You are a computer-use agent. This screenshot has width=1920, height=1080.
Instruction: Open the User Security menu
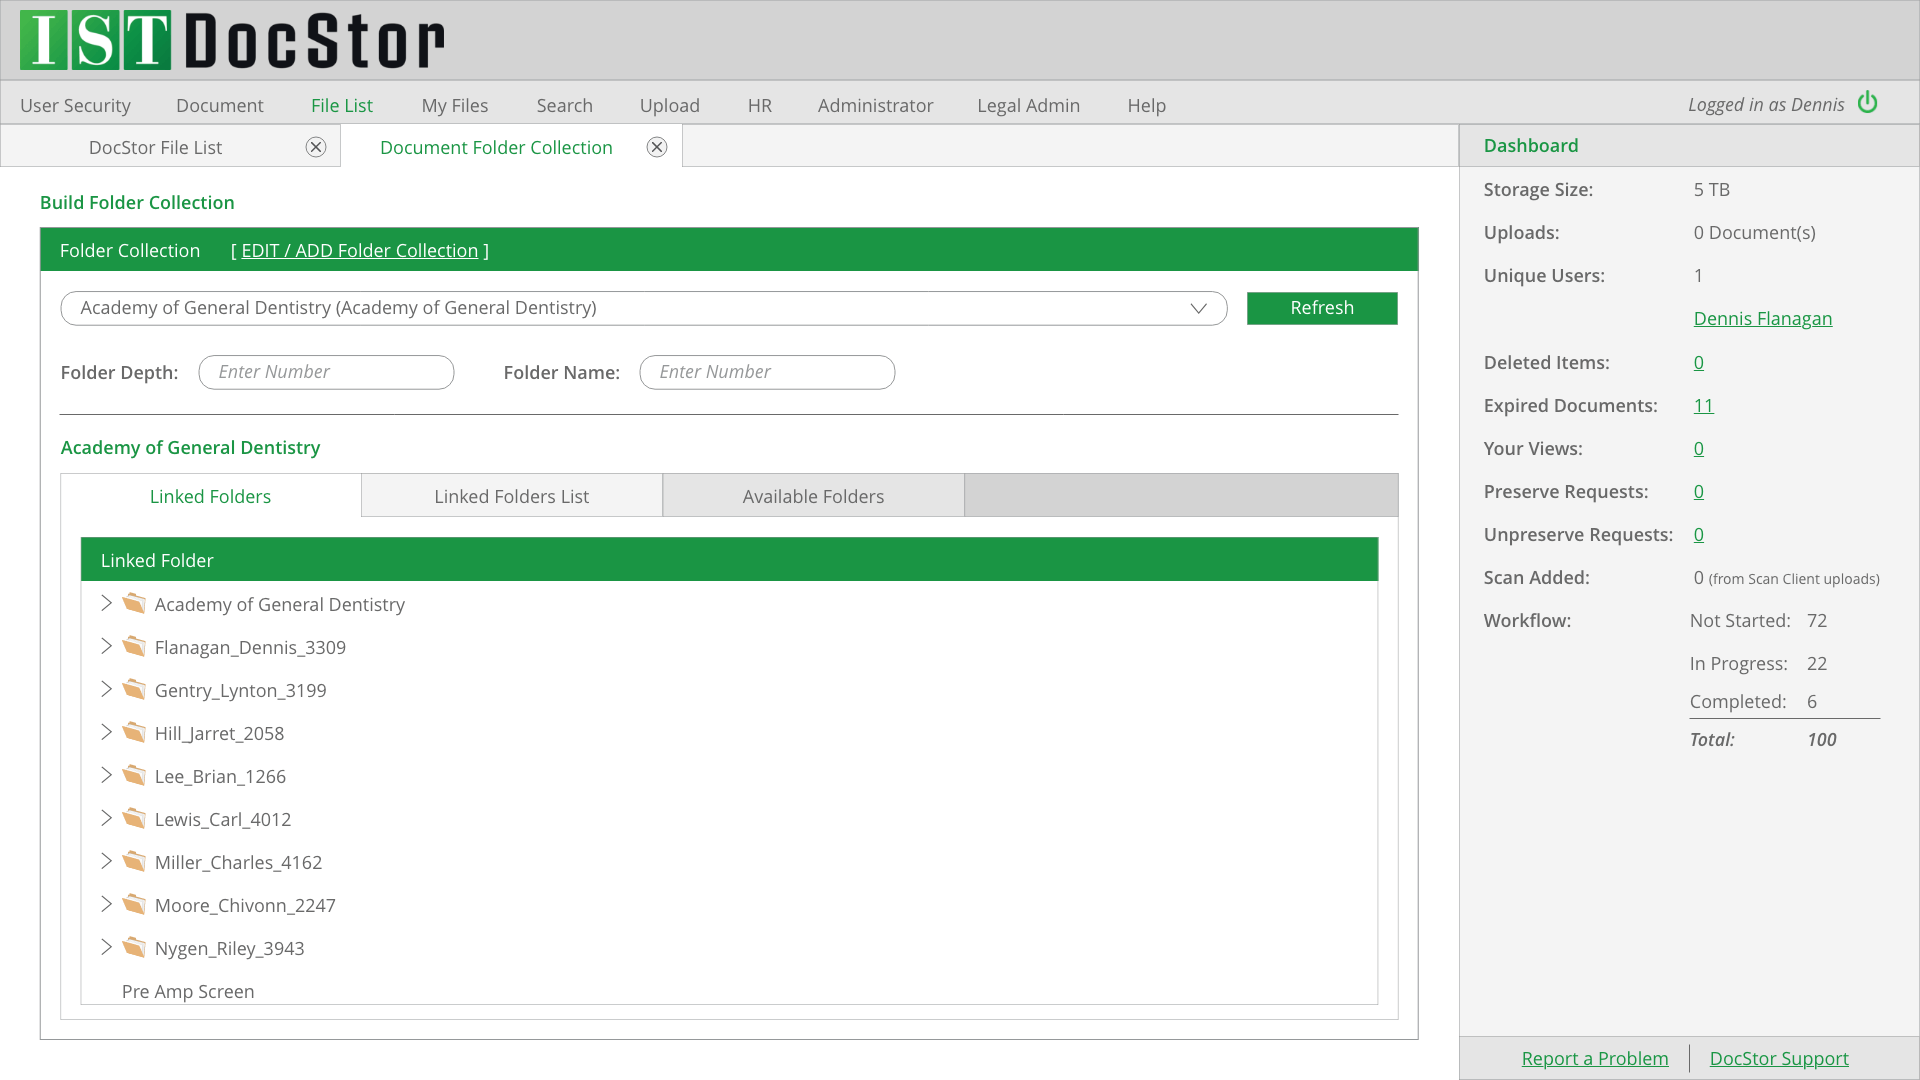75,105
